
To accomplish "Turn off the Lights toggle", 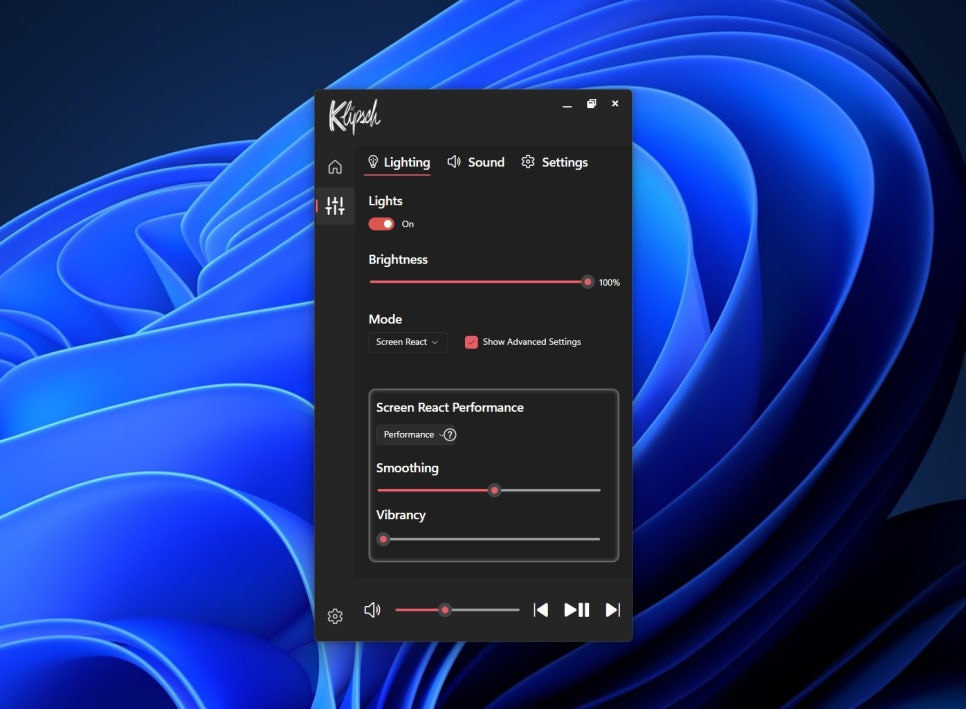I will [382, 224].
